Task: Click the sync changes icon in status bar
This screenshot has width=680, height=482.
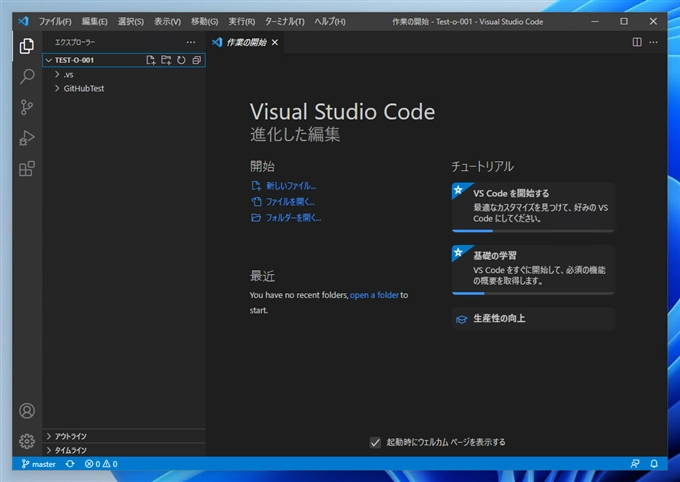Action: coord(70,464)
